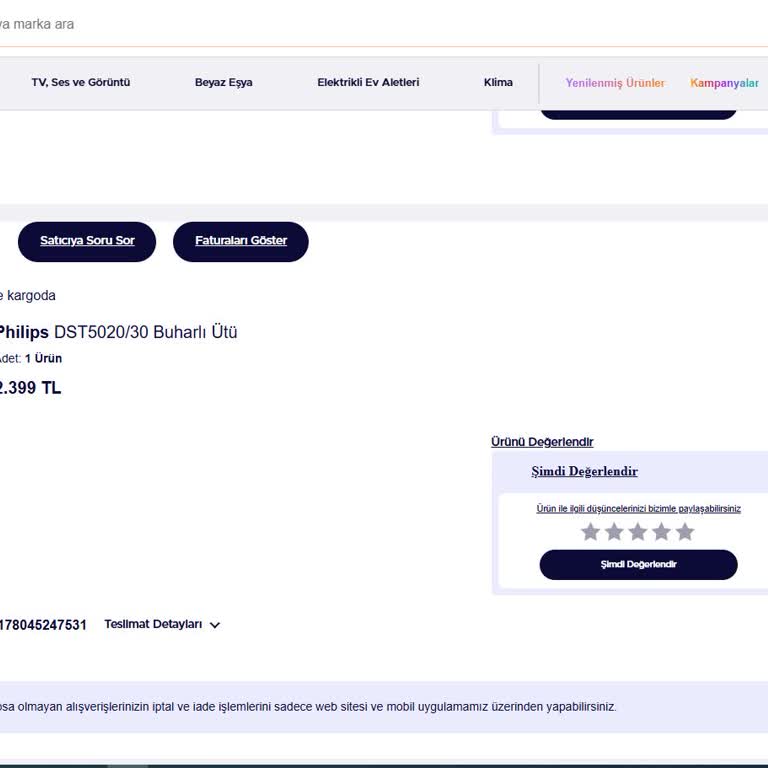
Task: Expand the Teslimat Detayları section
Action: point(162,624)
